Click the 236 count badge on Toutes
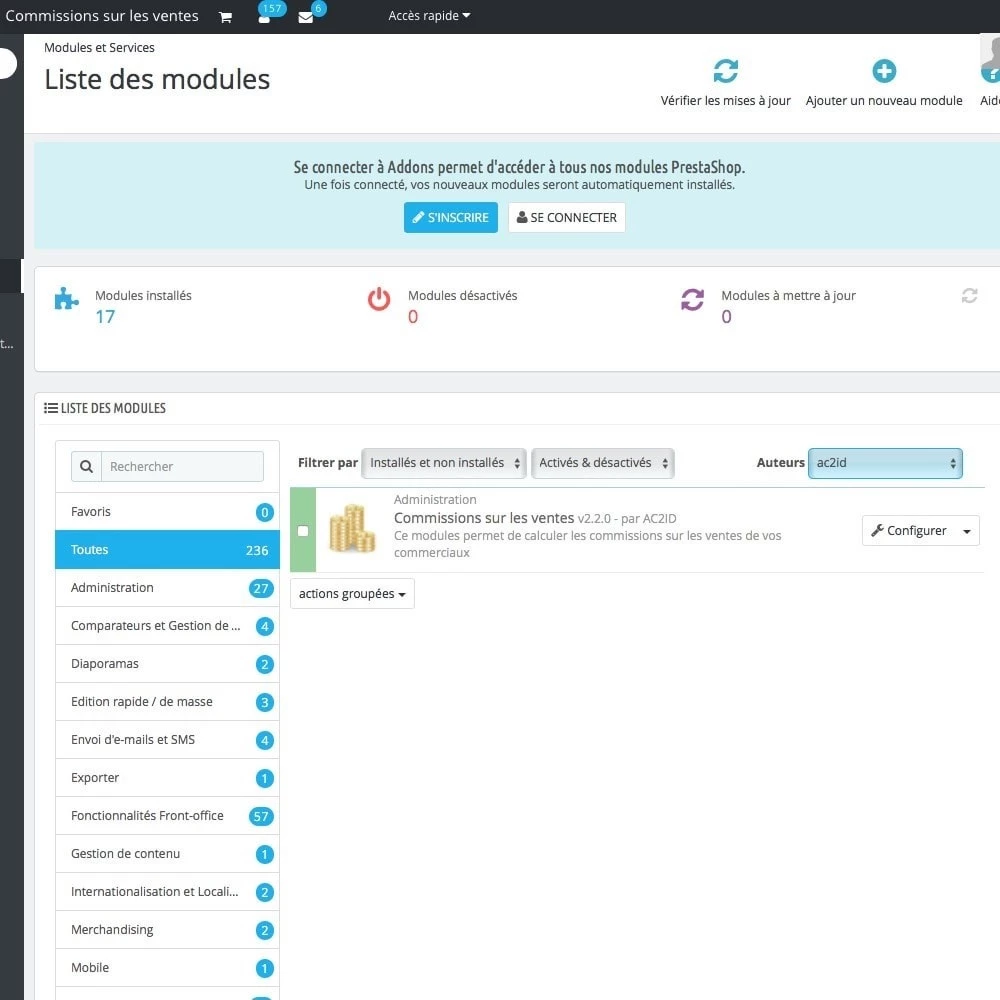 [x=257, y=550]
